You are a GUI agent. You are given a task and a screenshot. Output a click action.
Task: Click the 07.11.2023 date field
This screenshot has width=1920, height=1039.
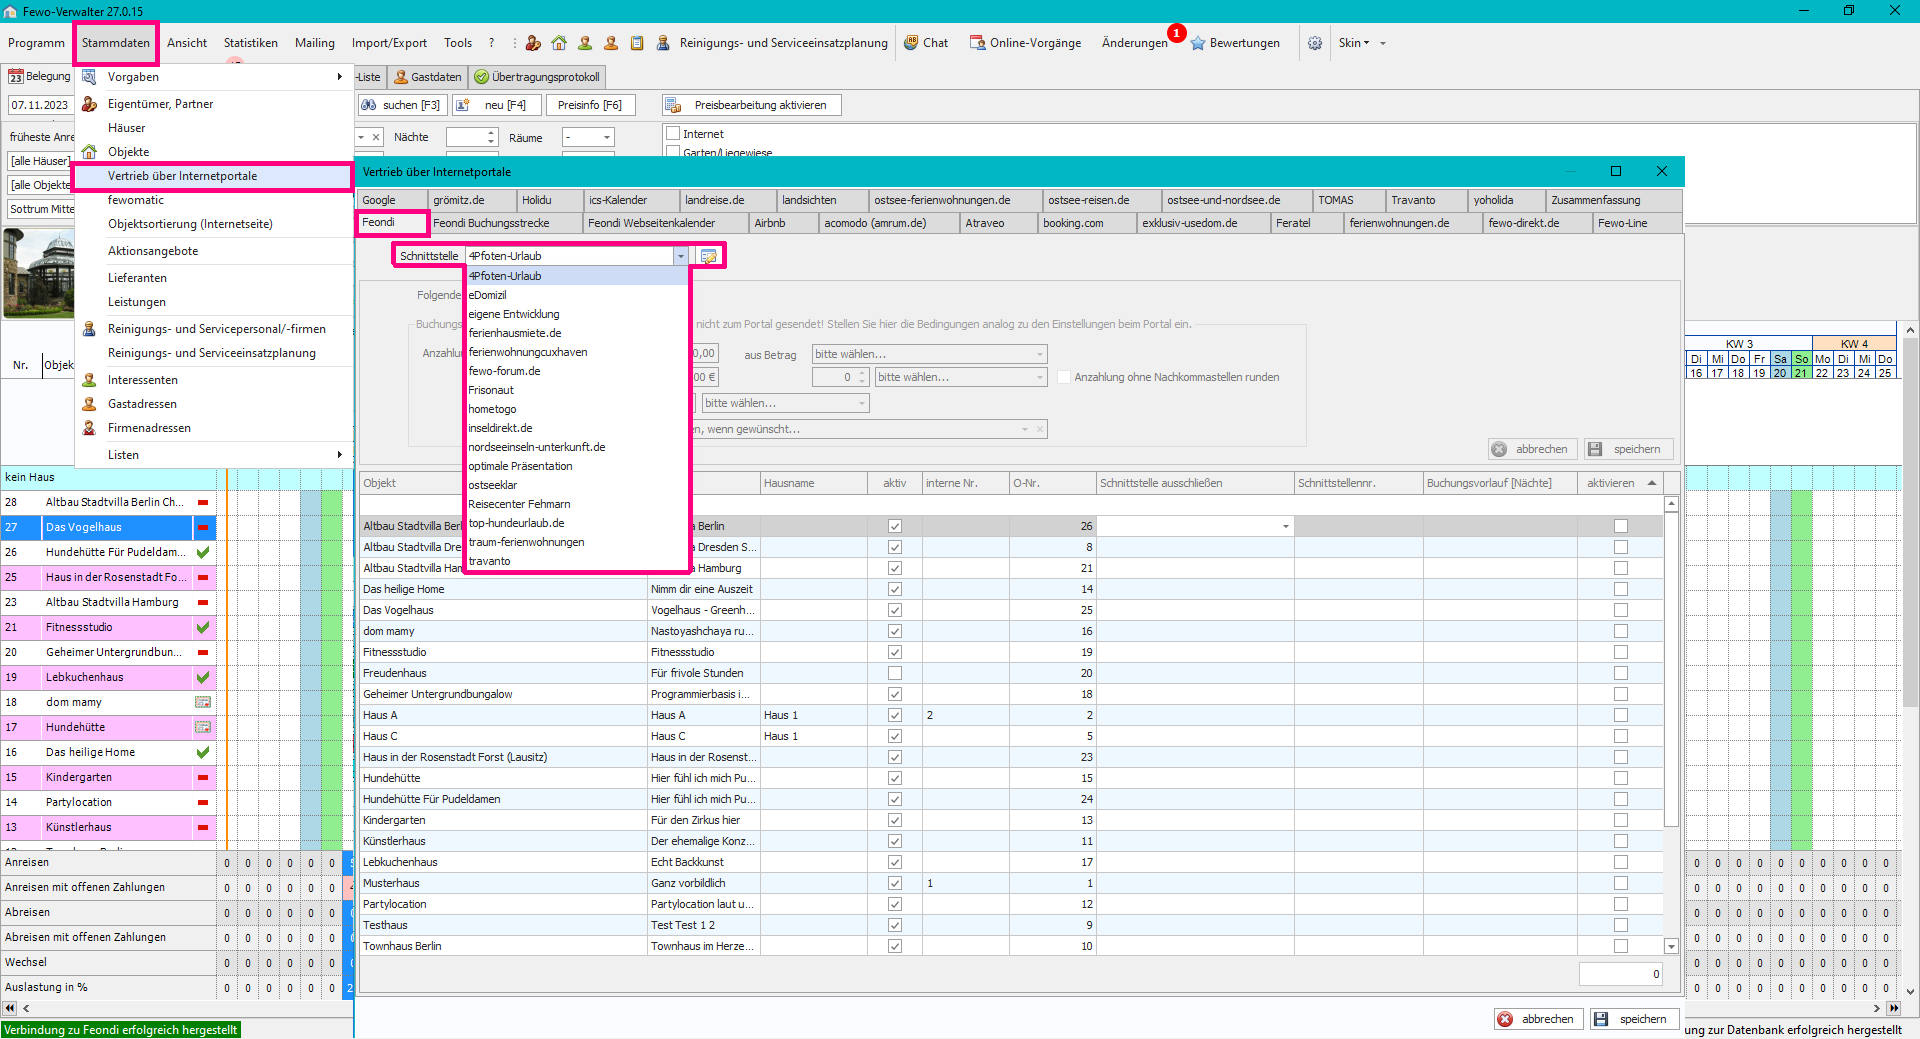(40, 105)
